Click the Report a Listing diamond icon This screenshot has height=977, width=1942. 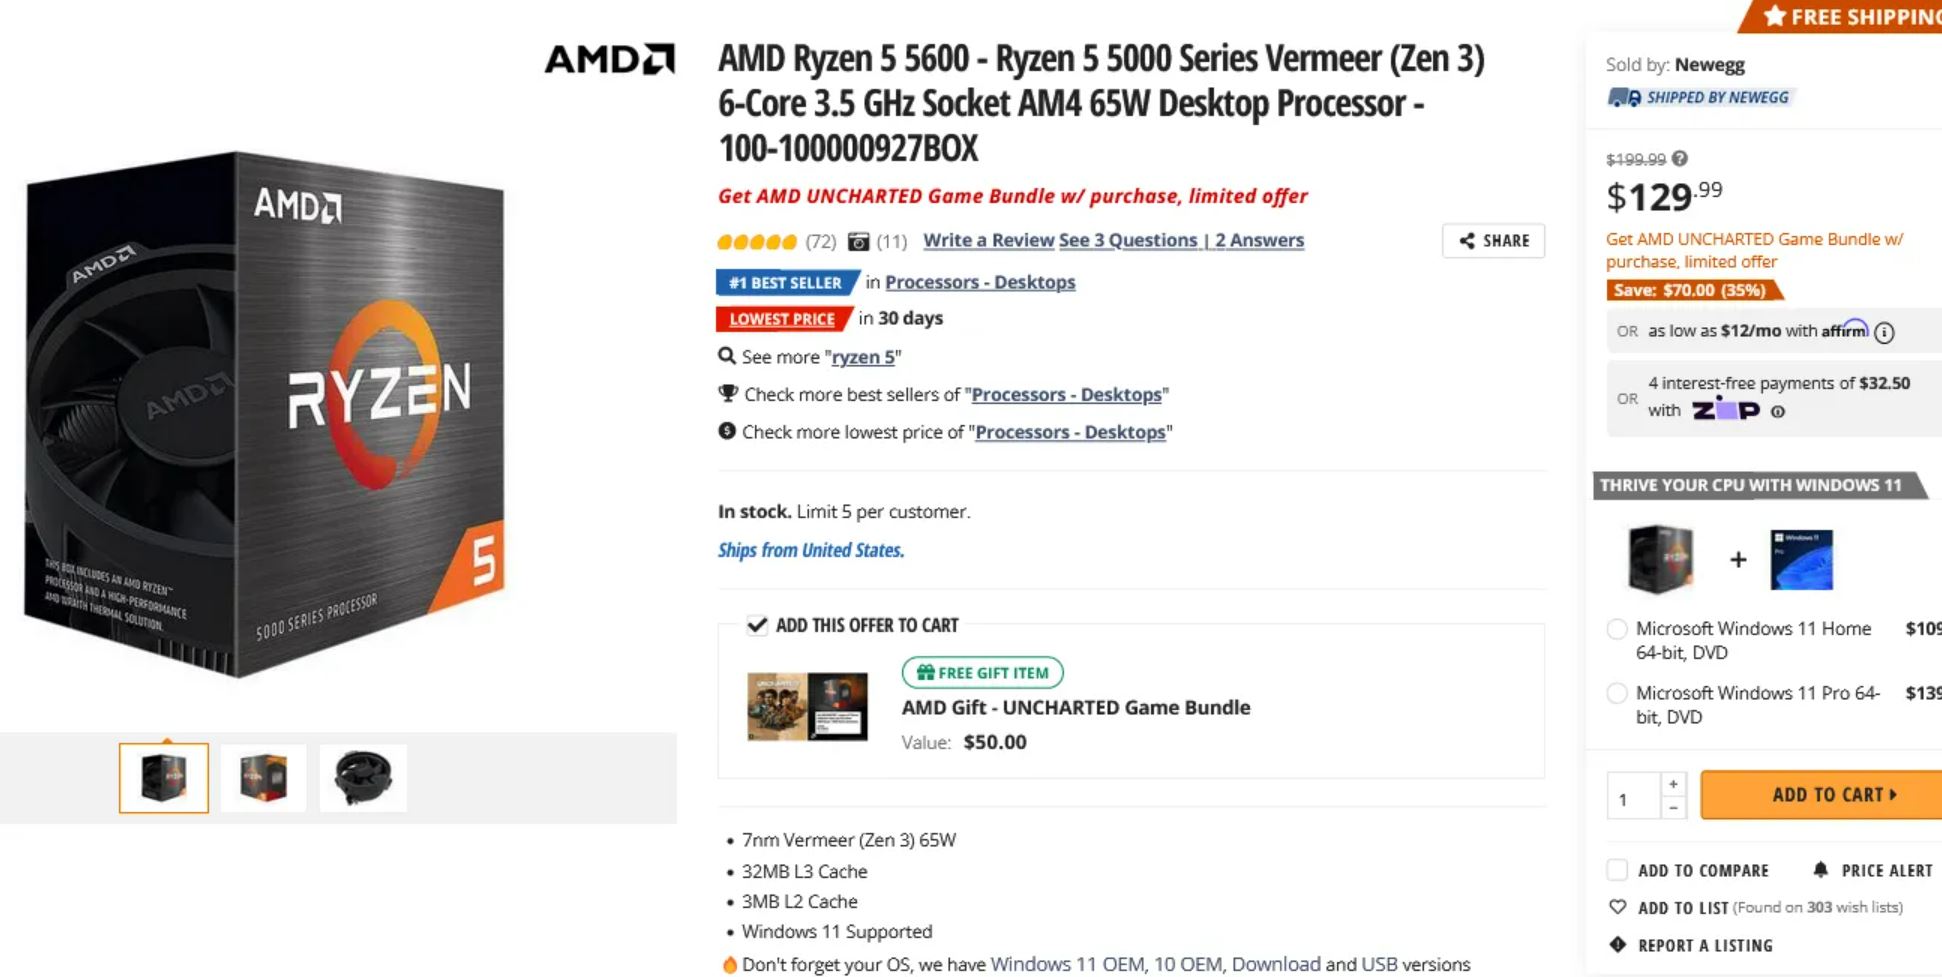[x=1617, y=945]
